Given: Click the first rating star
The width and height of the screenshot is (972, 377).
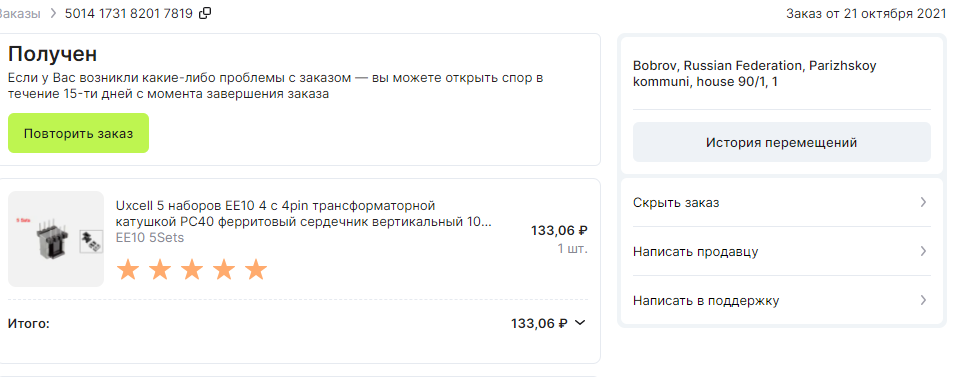Looking at the screenshot, I should [x=128, y=270].
